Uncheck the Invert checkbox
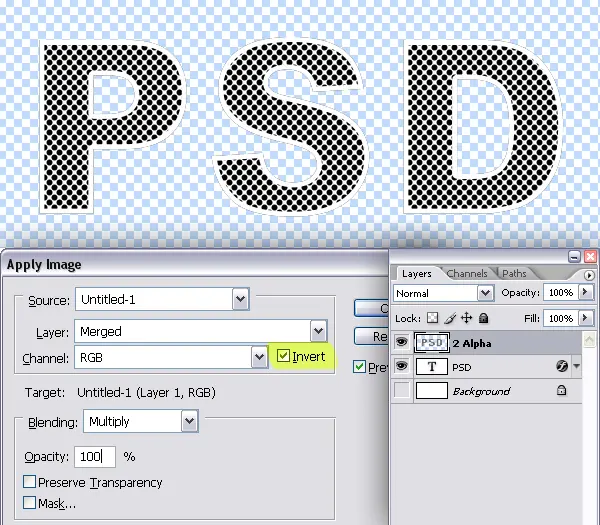Screen dimensions: 600x525 coord(283,356)
